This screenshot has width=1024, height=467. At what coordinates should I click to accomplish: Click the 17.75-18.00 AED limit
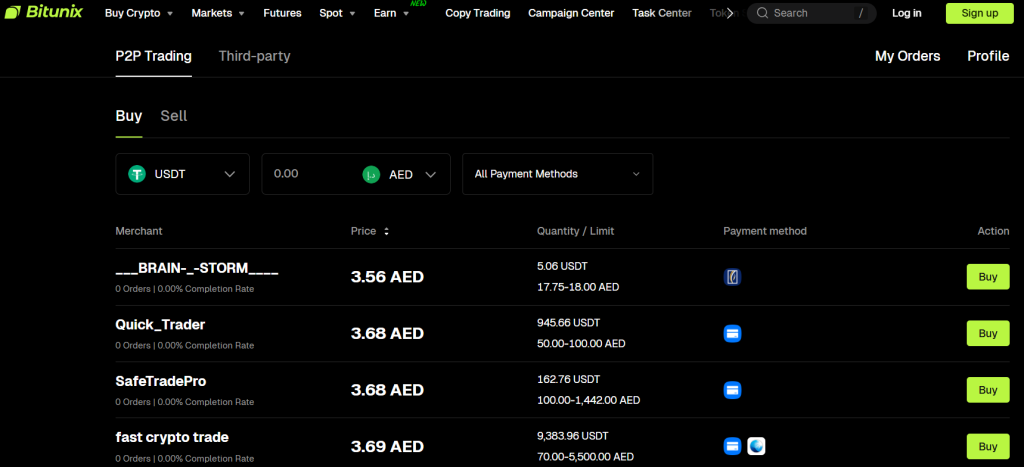(578, 287)
